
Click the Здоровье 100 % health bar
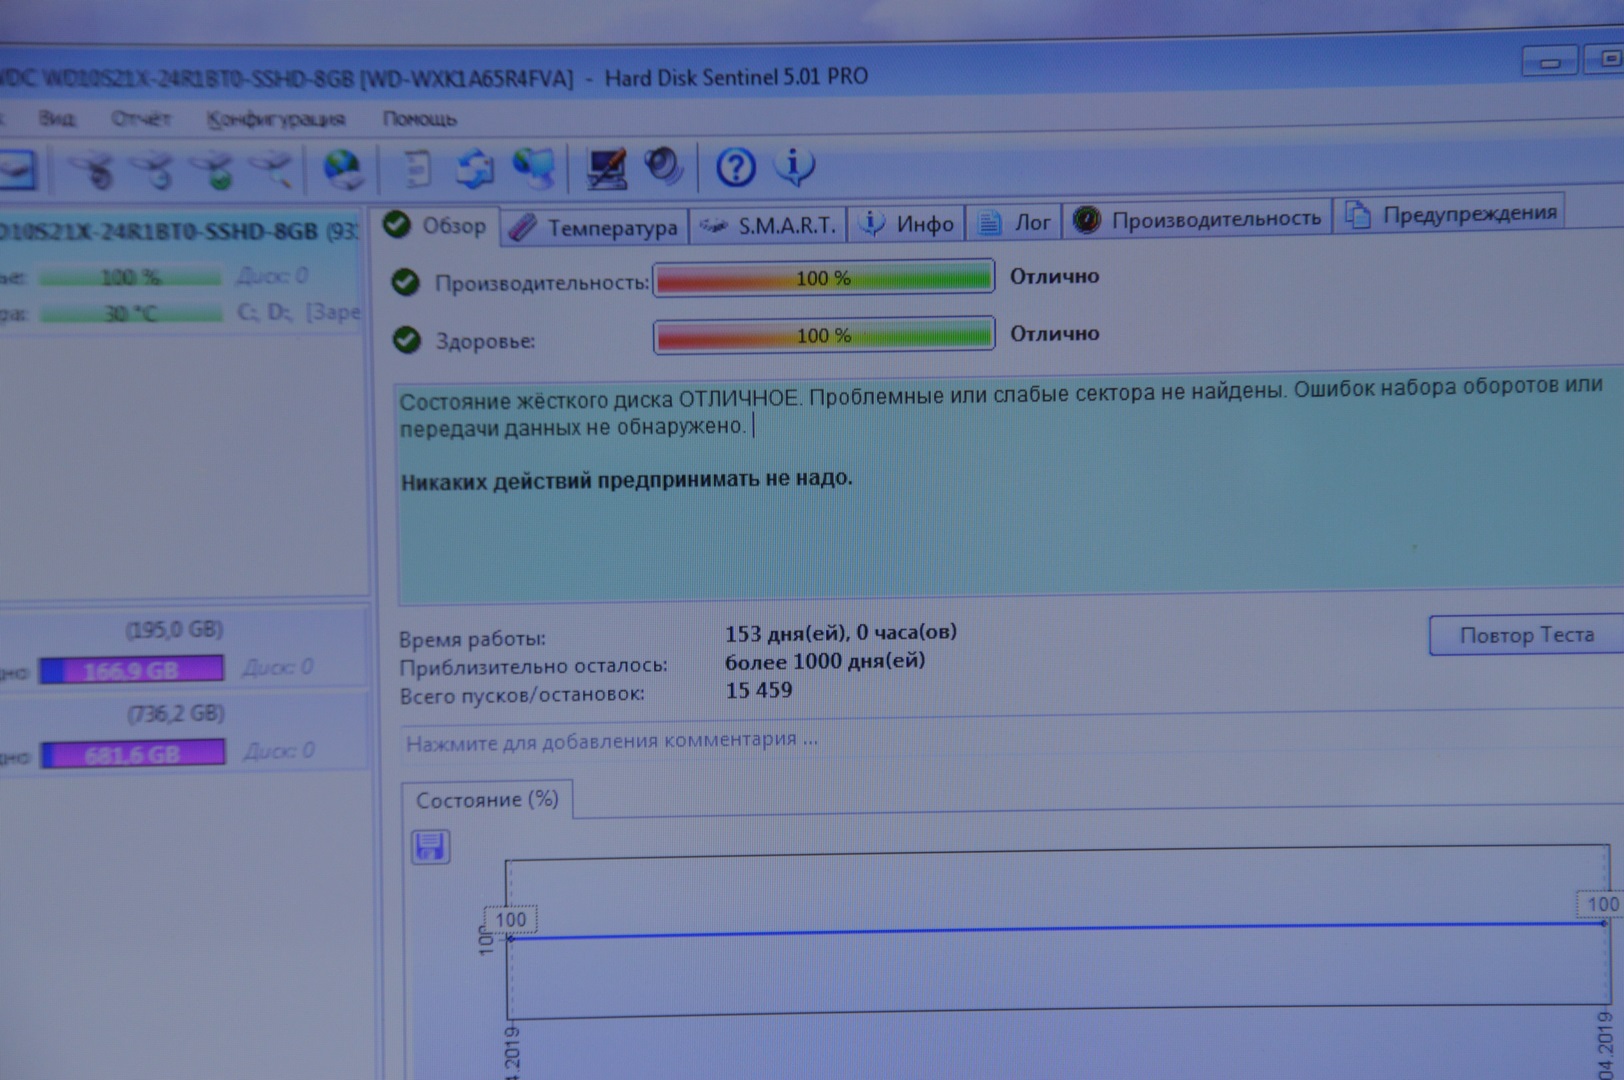coord(823,336)
